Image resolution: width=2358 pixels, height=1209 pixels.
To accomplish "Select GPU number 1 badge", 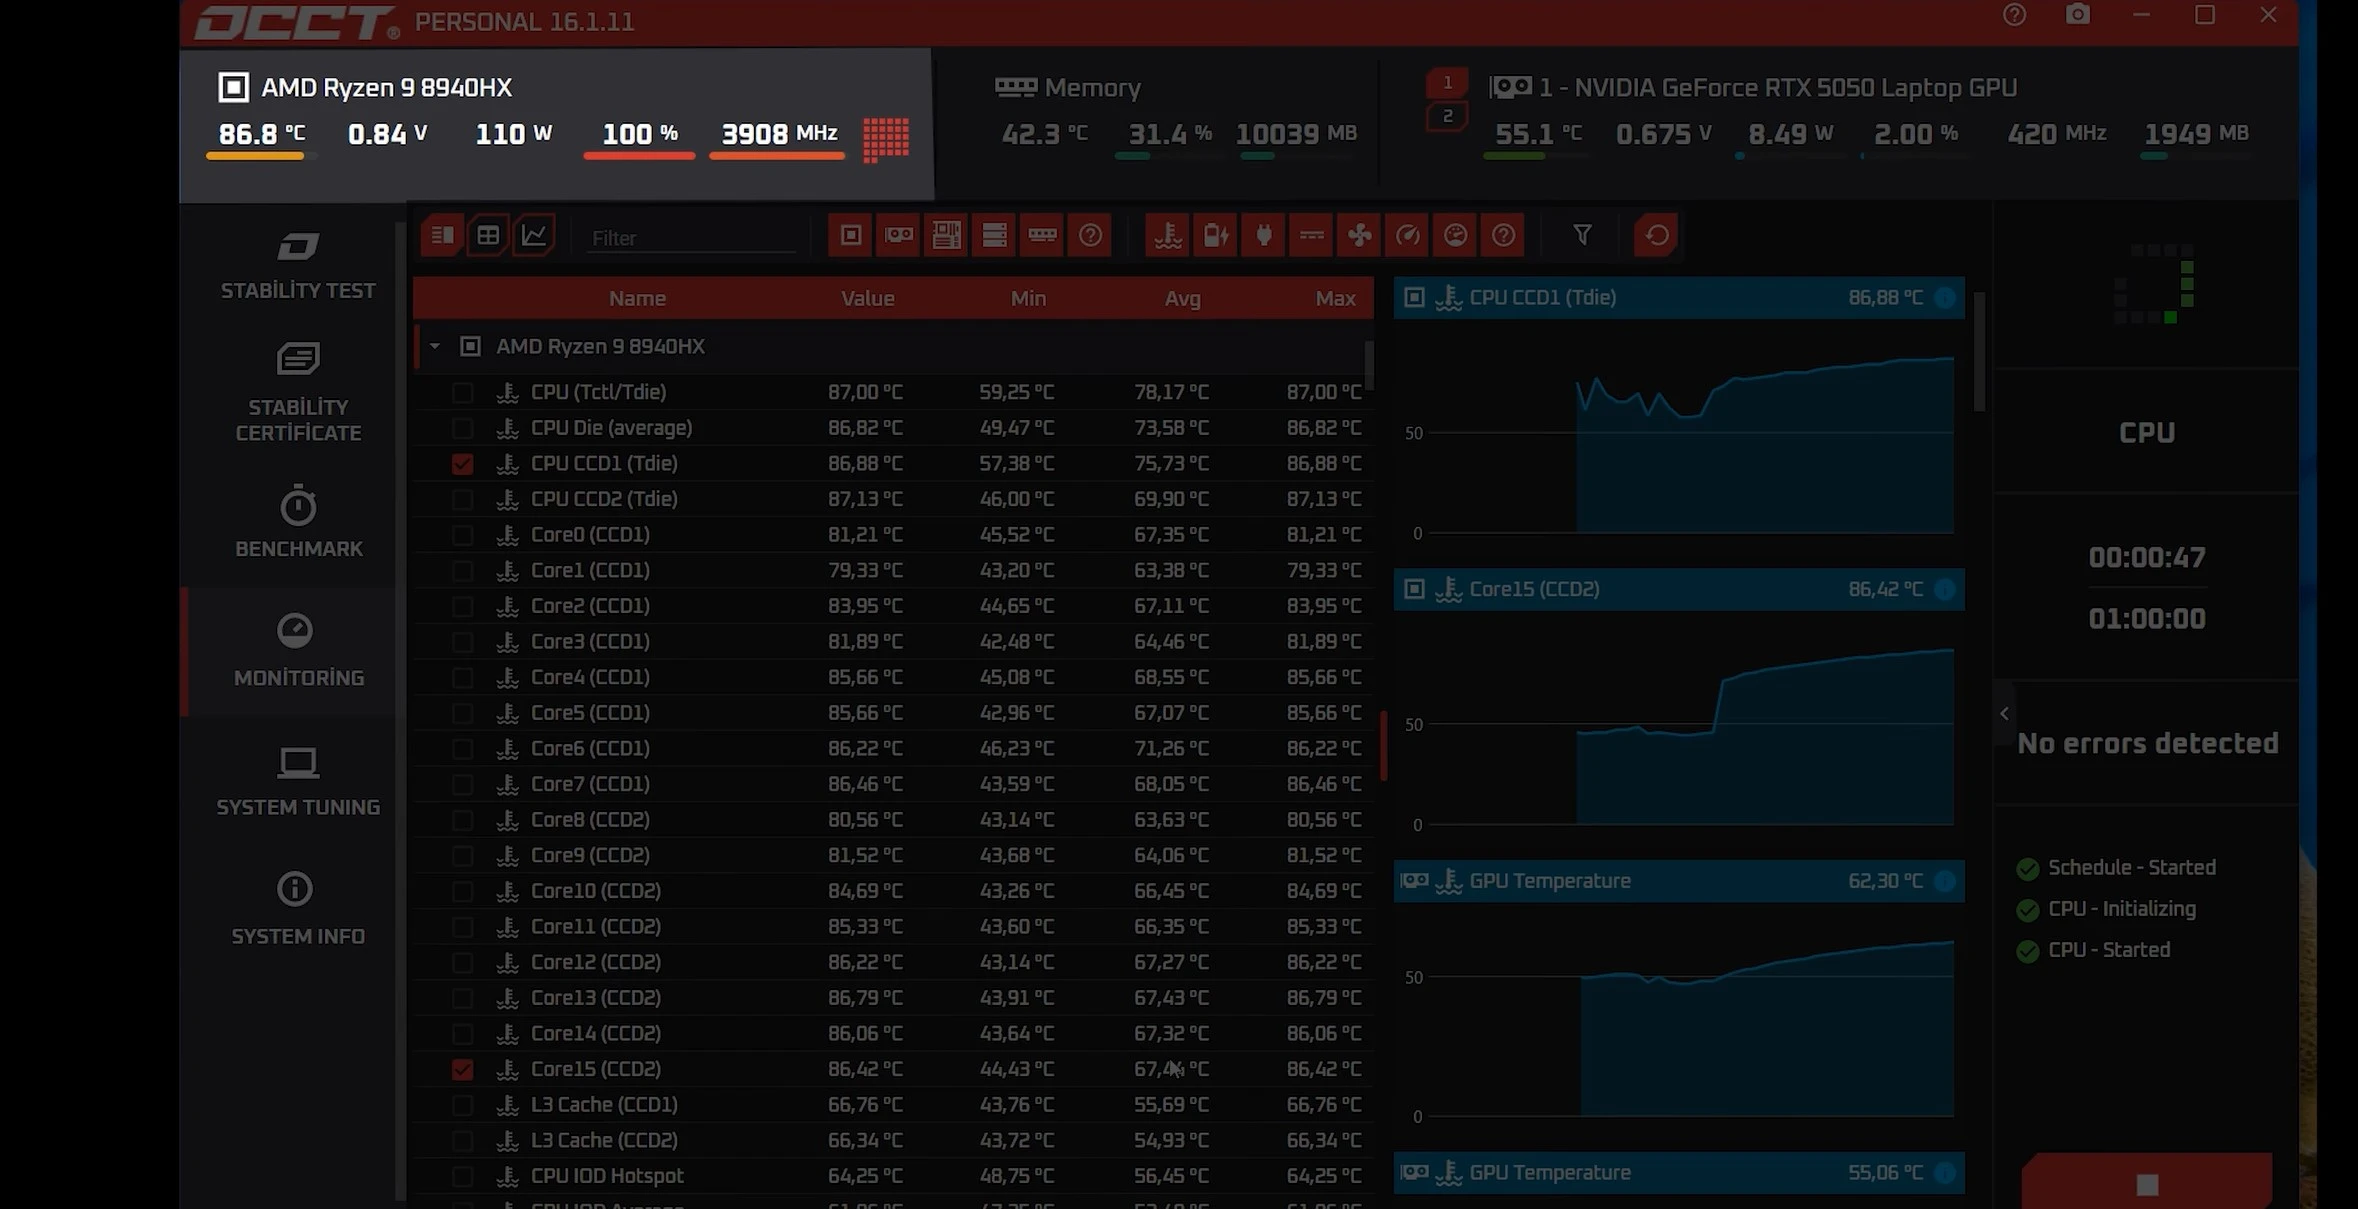I will click(x=1447, y=83).
